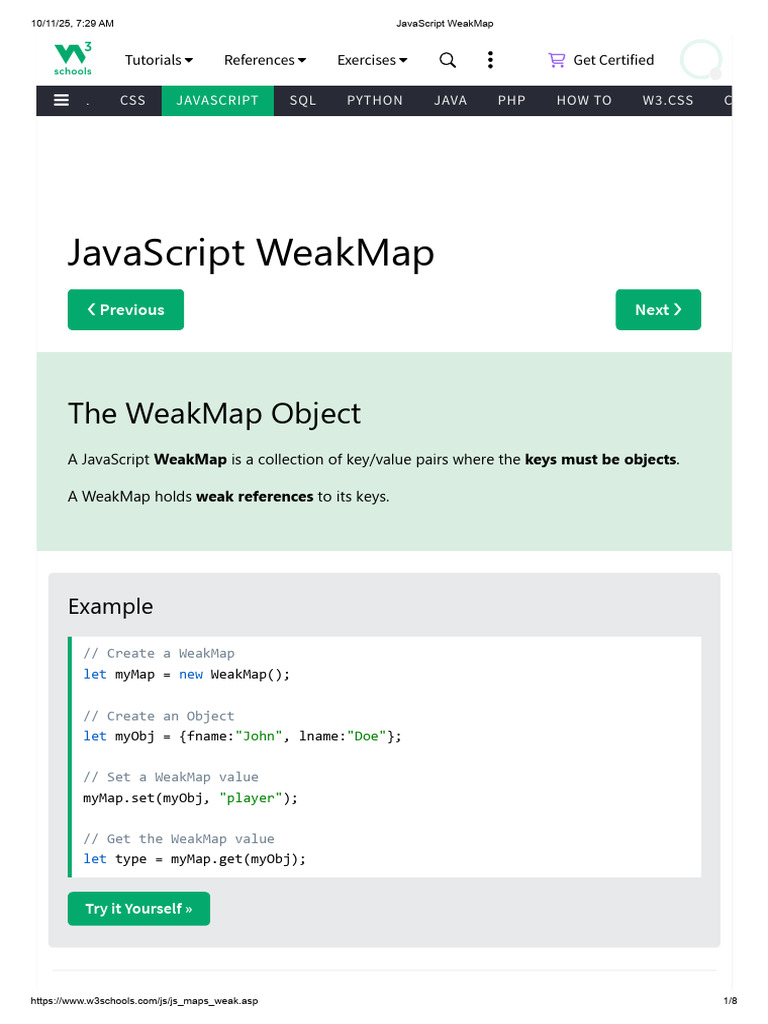Click the code line 'myMap.set(myObj, "player");'
The image size is (768, 1024).
click(190, 798)
